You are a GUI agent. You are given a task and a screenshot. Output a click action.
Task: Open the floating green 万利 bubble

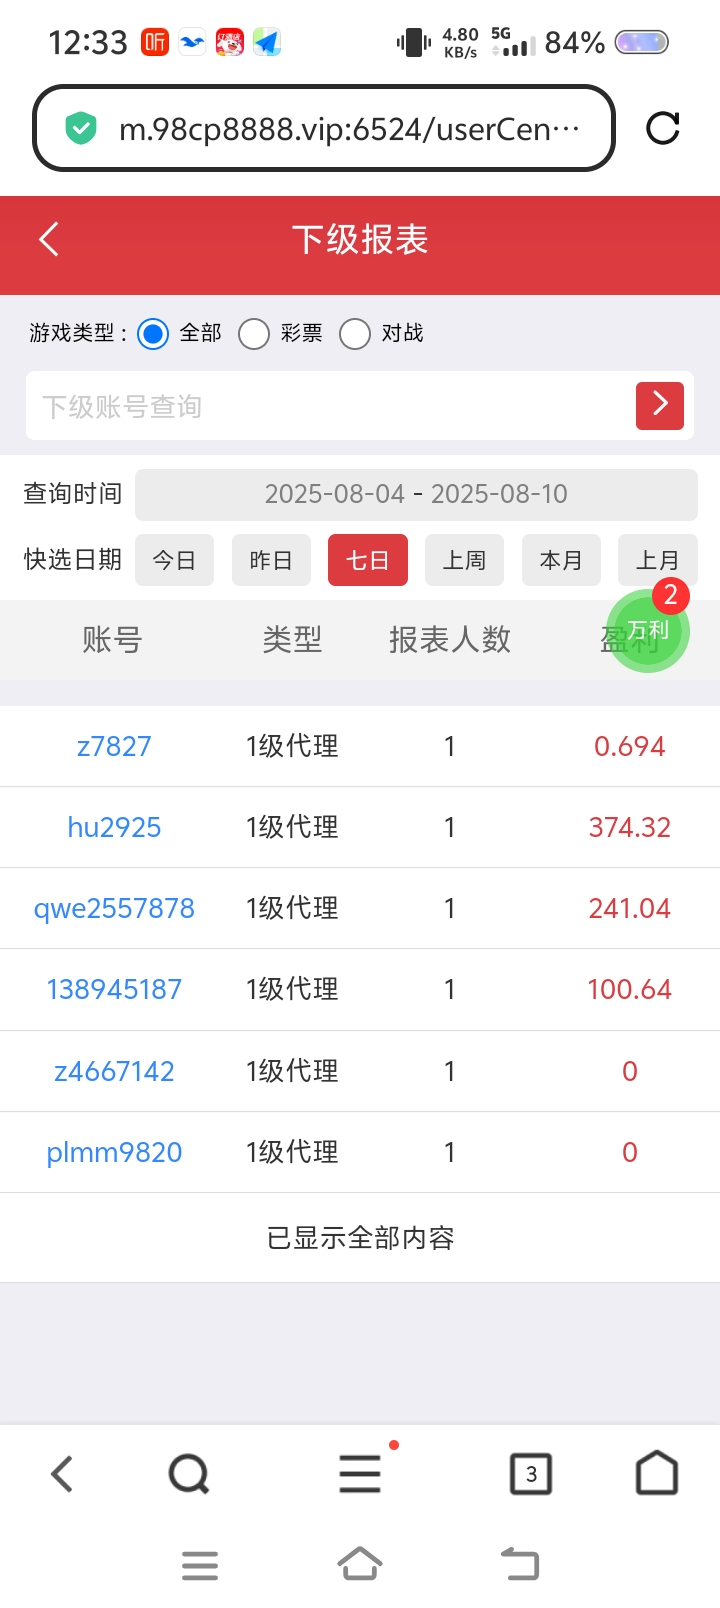click(648, 630)
